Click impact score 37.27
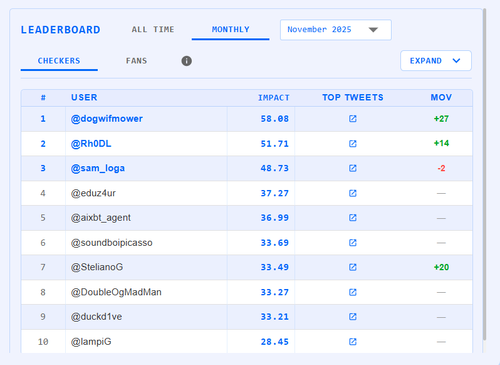500x365 pixels. click(x=275, y=193)
